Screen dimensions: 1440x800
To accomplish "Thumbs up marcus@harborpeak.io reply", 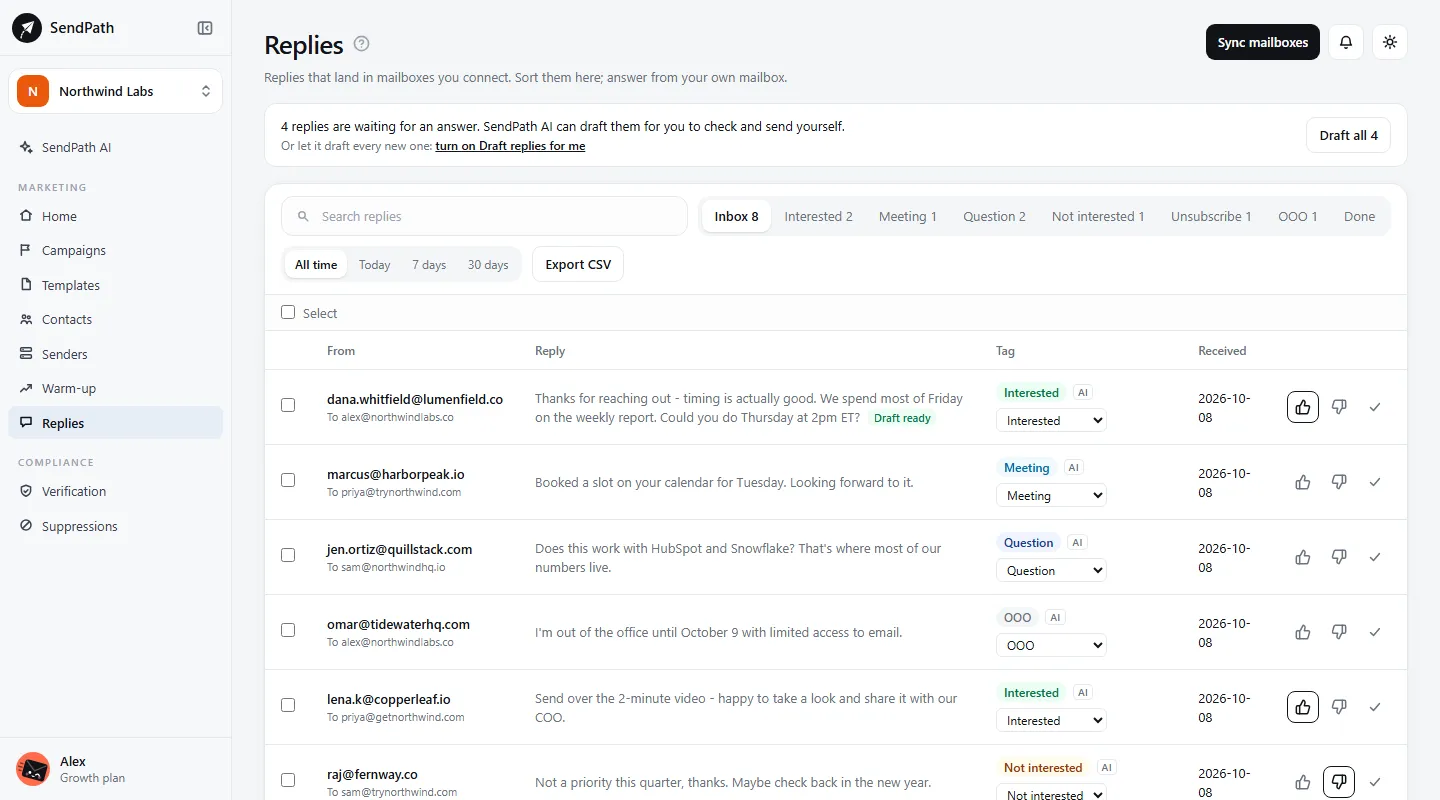I will (1303, 482).
